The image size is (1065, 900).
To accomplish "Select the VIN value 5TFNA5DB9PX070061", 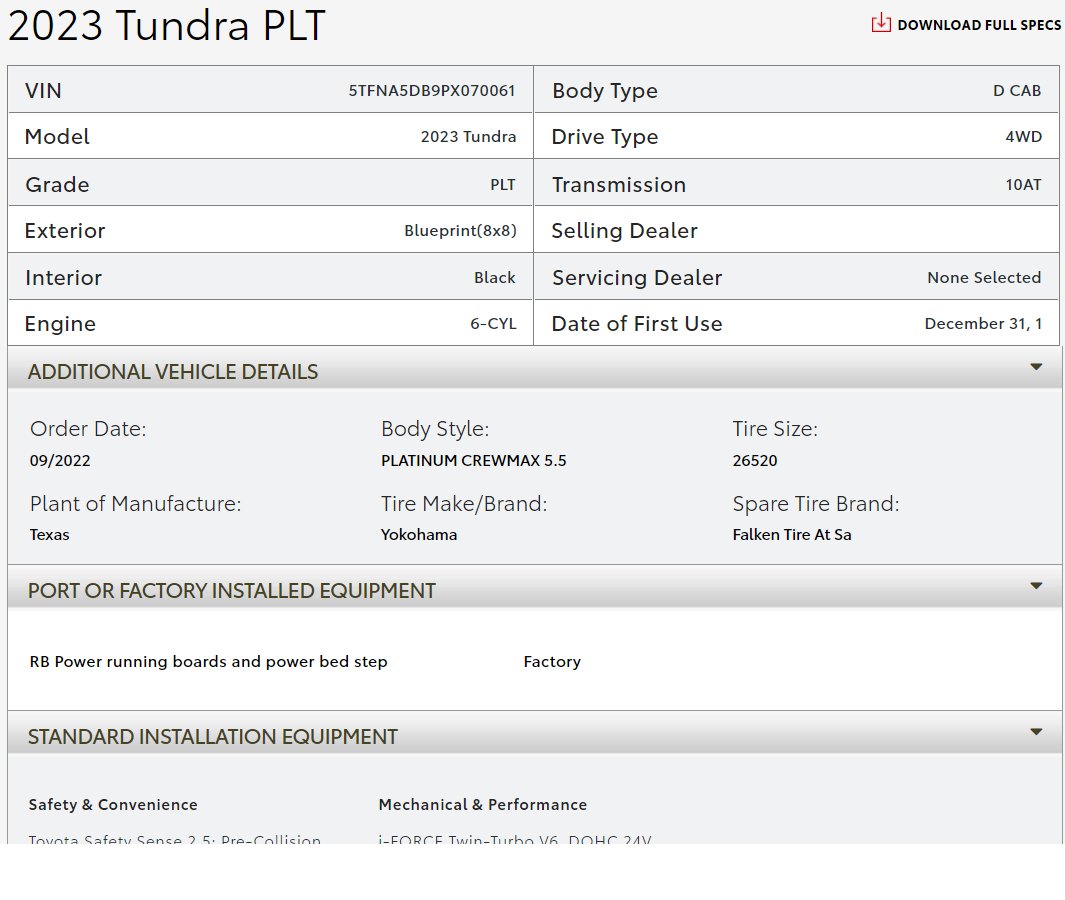I will [x=432, y=90].
